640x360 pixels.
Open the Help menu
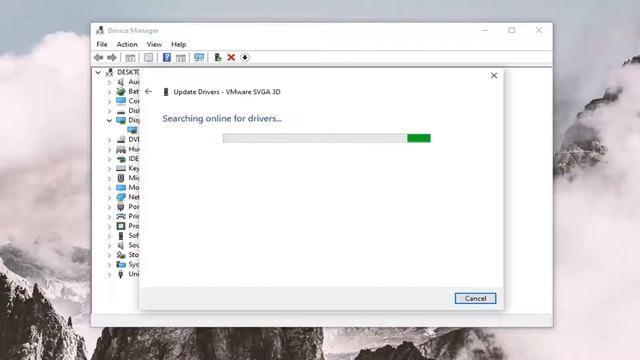pos(178,44)
